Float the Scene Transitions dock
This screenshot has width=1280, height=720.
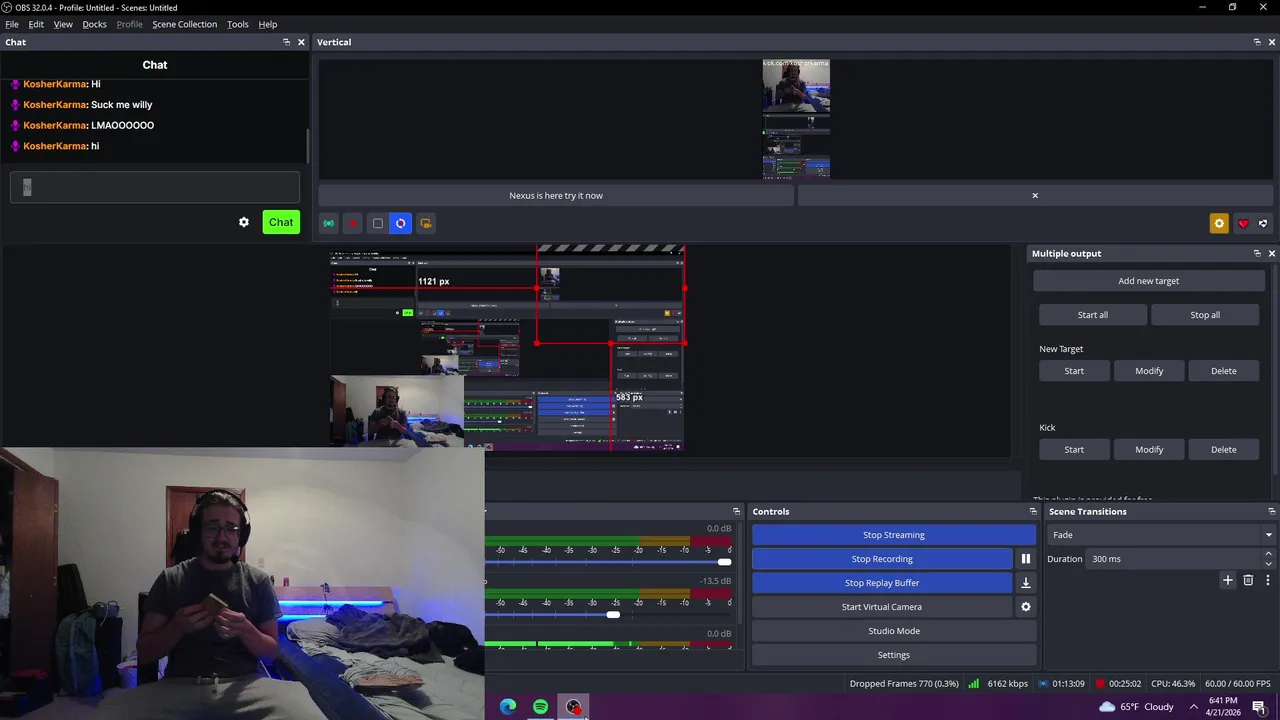pyautogui.click(x=1271, y=511)
